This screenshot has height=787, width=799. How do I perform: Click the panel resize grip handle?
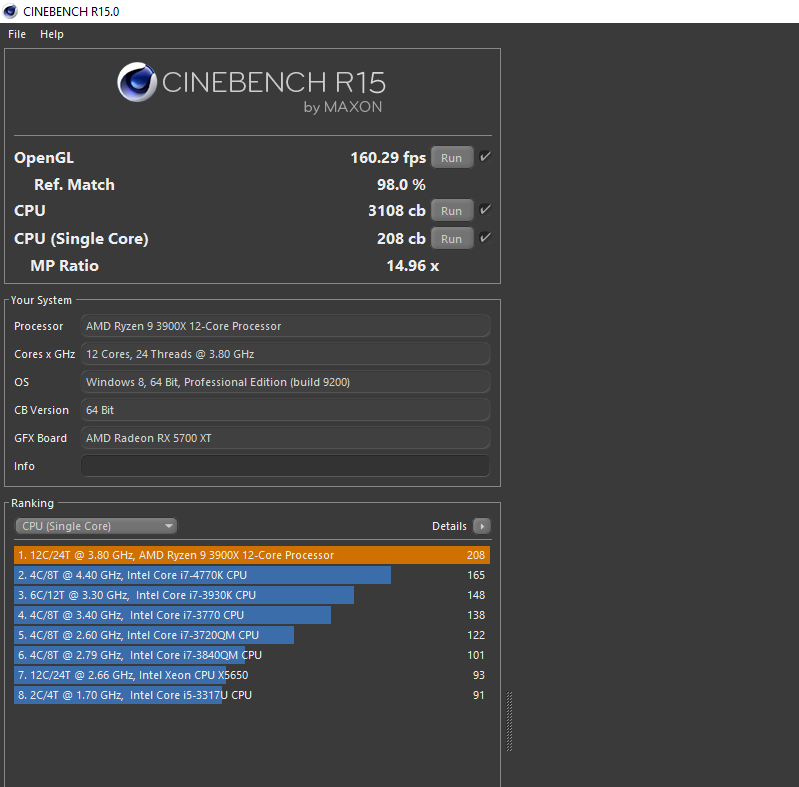click(509, 721)
